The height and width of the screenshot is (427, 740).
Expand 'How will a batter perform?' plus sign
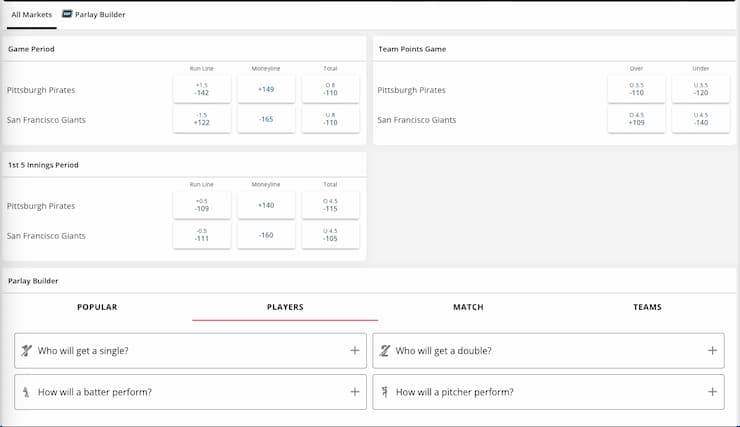pyautogui.click(x=354, y=392)
